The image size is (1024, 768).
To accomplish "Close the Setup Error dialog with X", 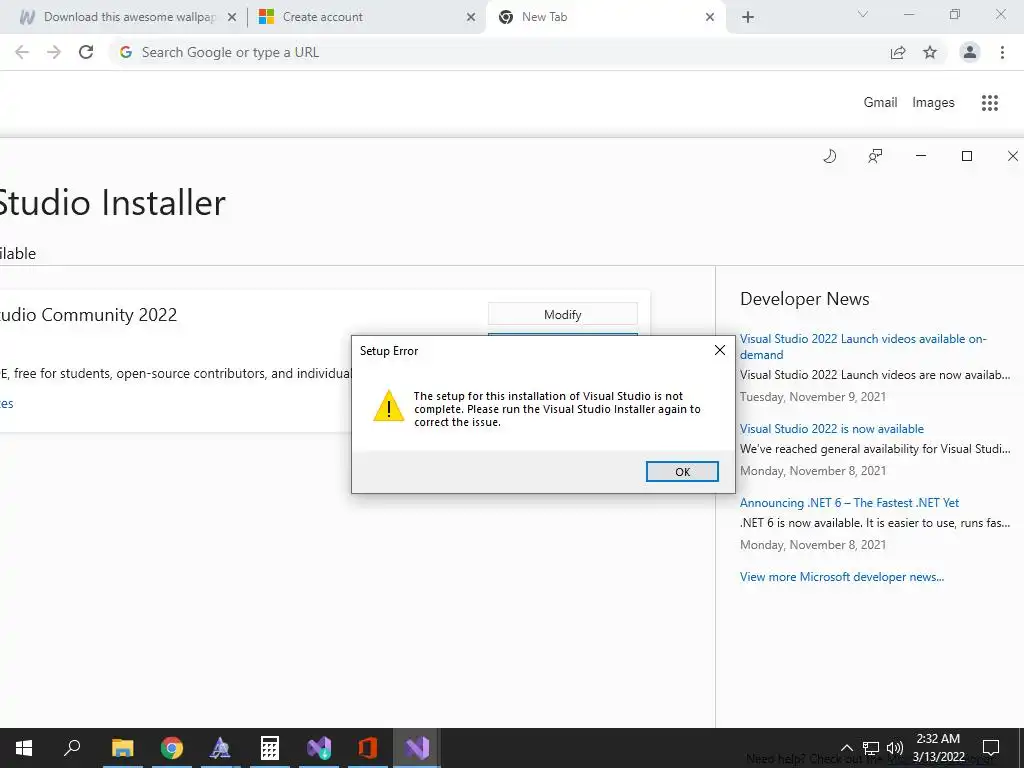I will pos(720,350).
